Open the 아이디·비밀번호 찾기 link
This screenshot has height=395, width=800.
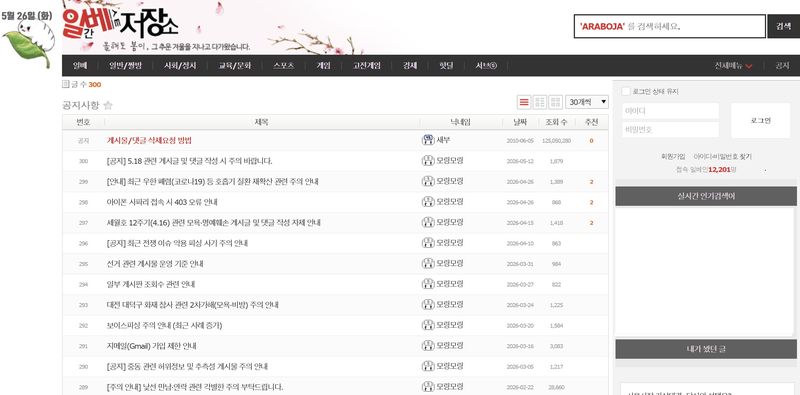[x=722, y=157]
